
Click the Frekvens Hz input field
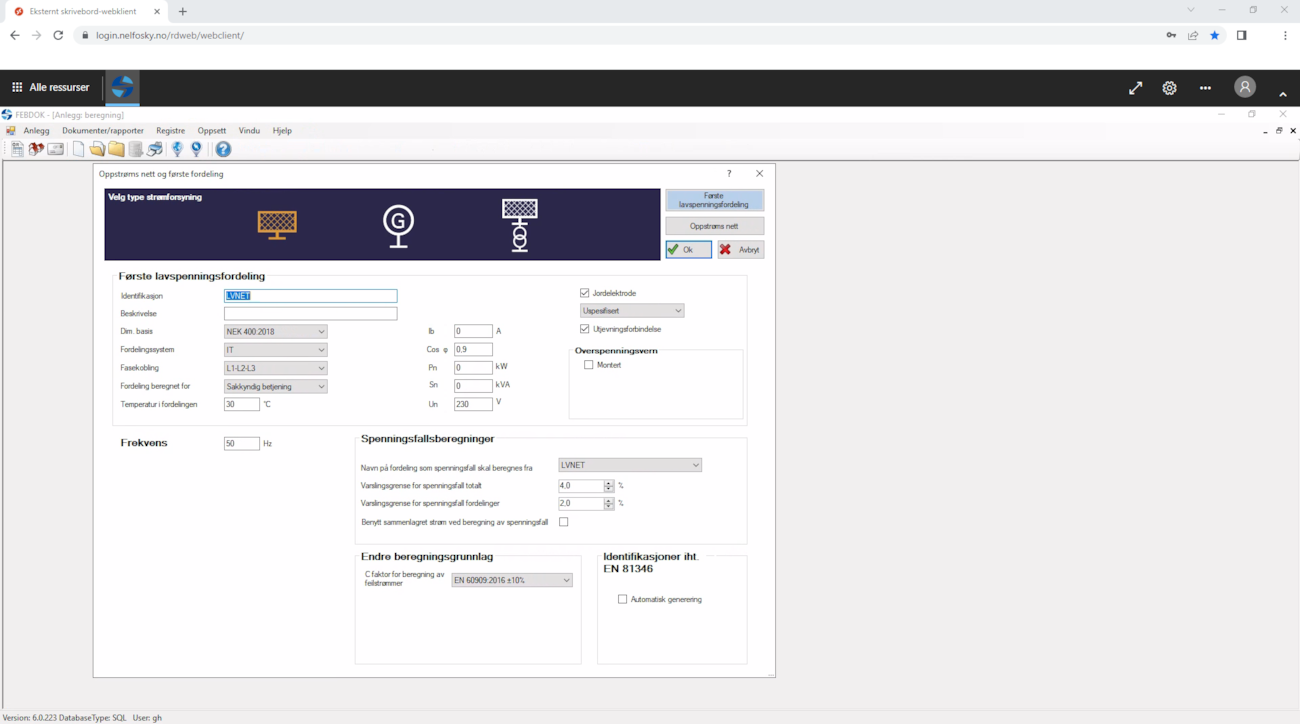click(x=241, y=443)
